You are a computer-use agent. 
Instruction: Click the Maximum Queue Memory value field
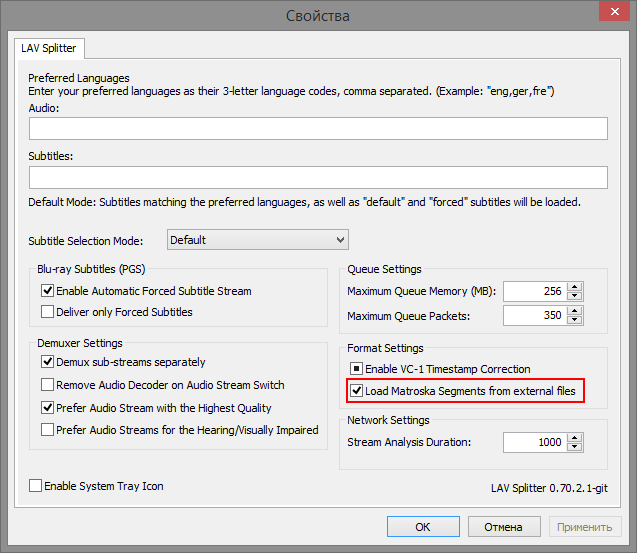[x=534, y=291]
